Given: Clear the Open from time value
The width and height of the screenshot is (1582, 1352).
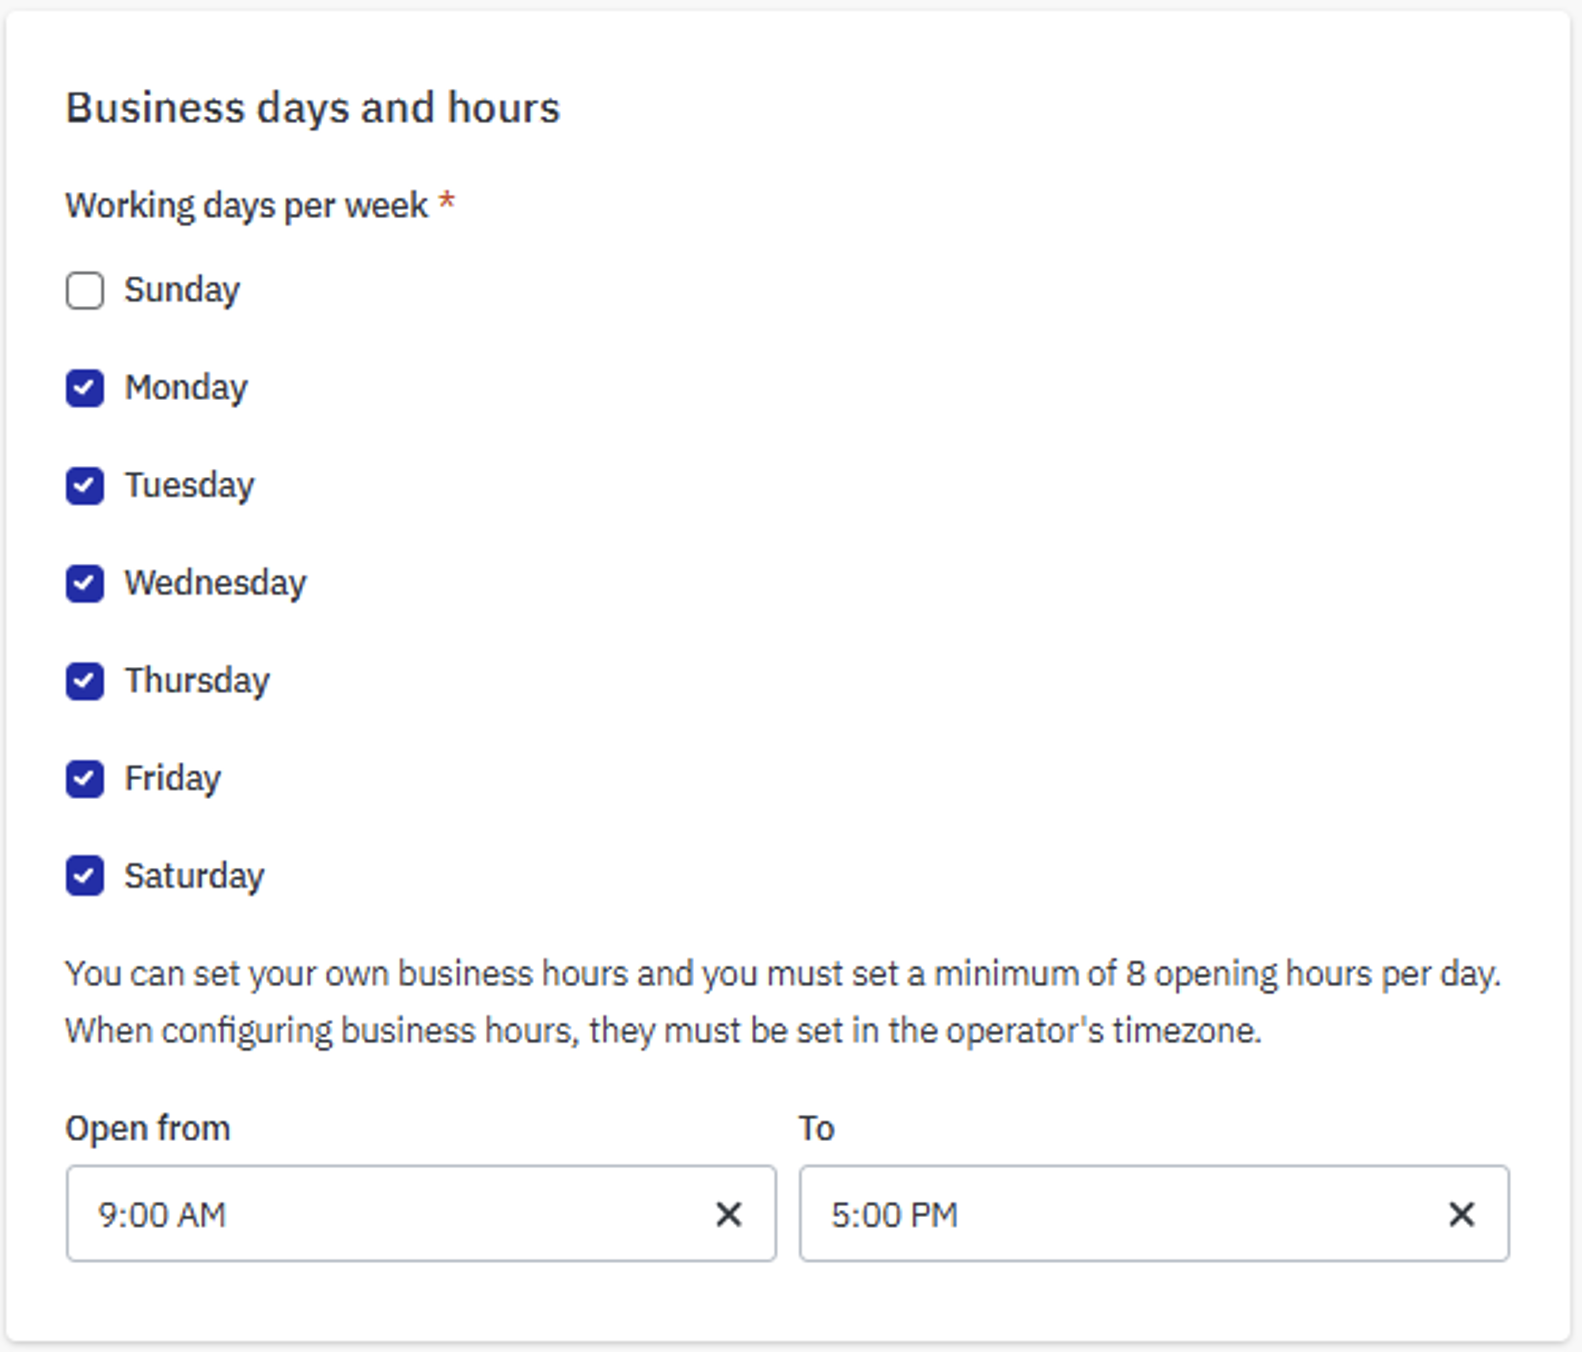Looking at the screenshot, I should 729,1214.
